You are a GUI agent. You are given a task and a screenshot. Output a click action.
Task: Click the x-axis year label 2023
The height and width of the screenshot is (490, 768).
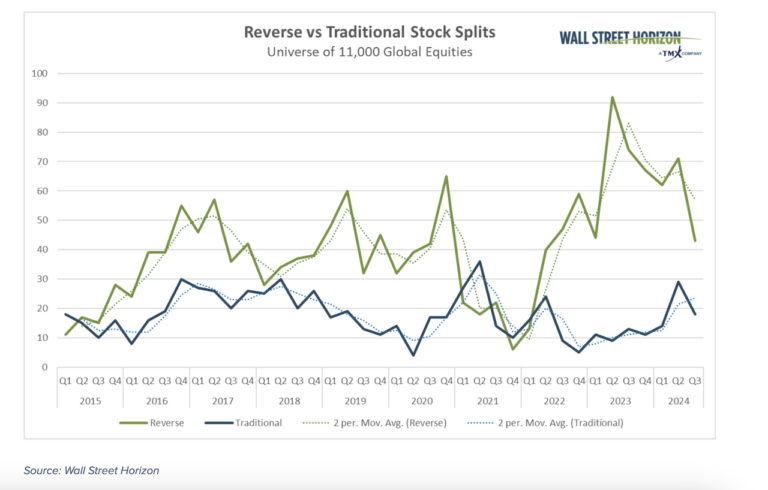tap(620, 401)
